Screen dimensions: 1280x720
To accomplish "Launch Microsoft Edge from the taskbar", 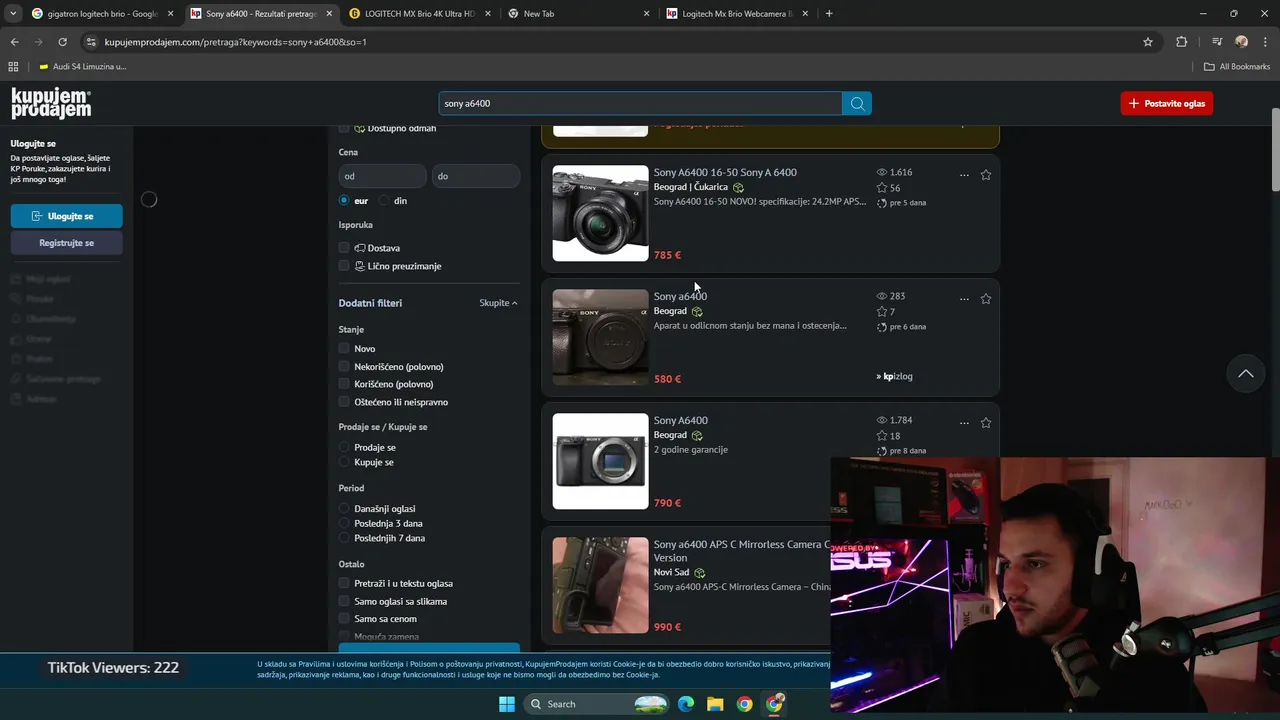I will coord(686,704).
